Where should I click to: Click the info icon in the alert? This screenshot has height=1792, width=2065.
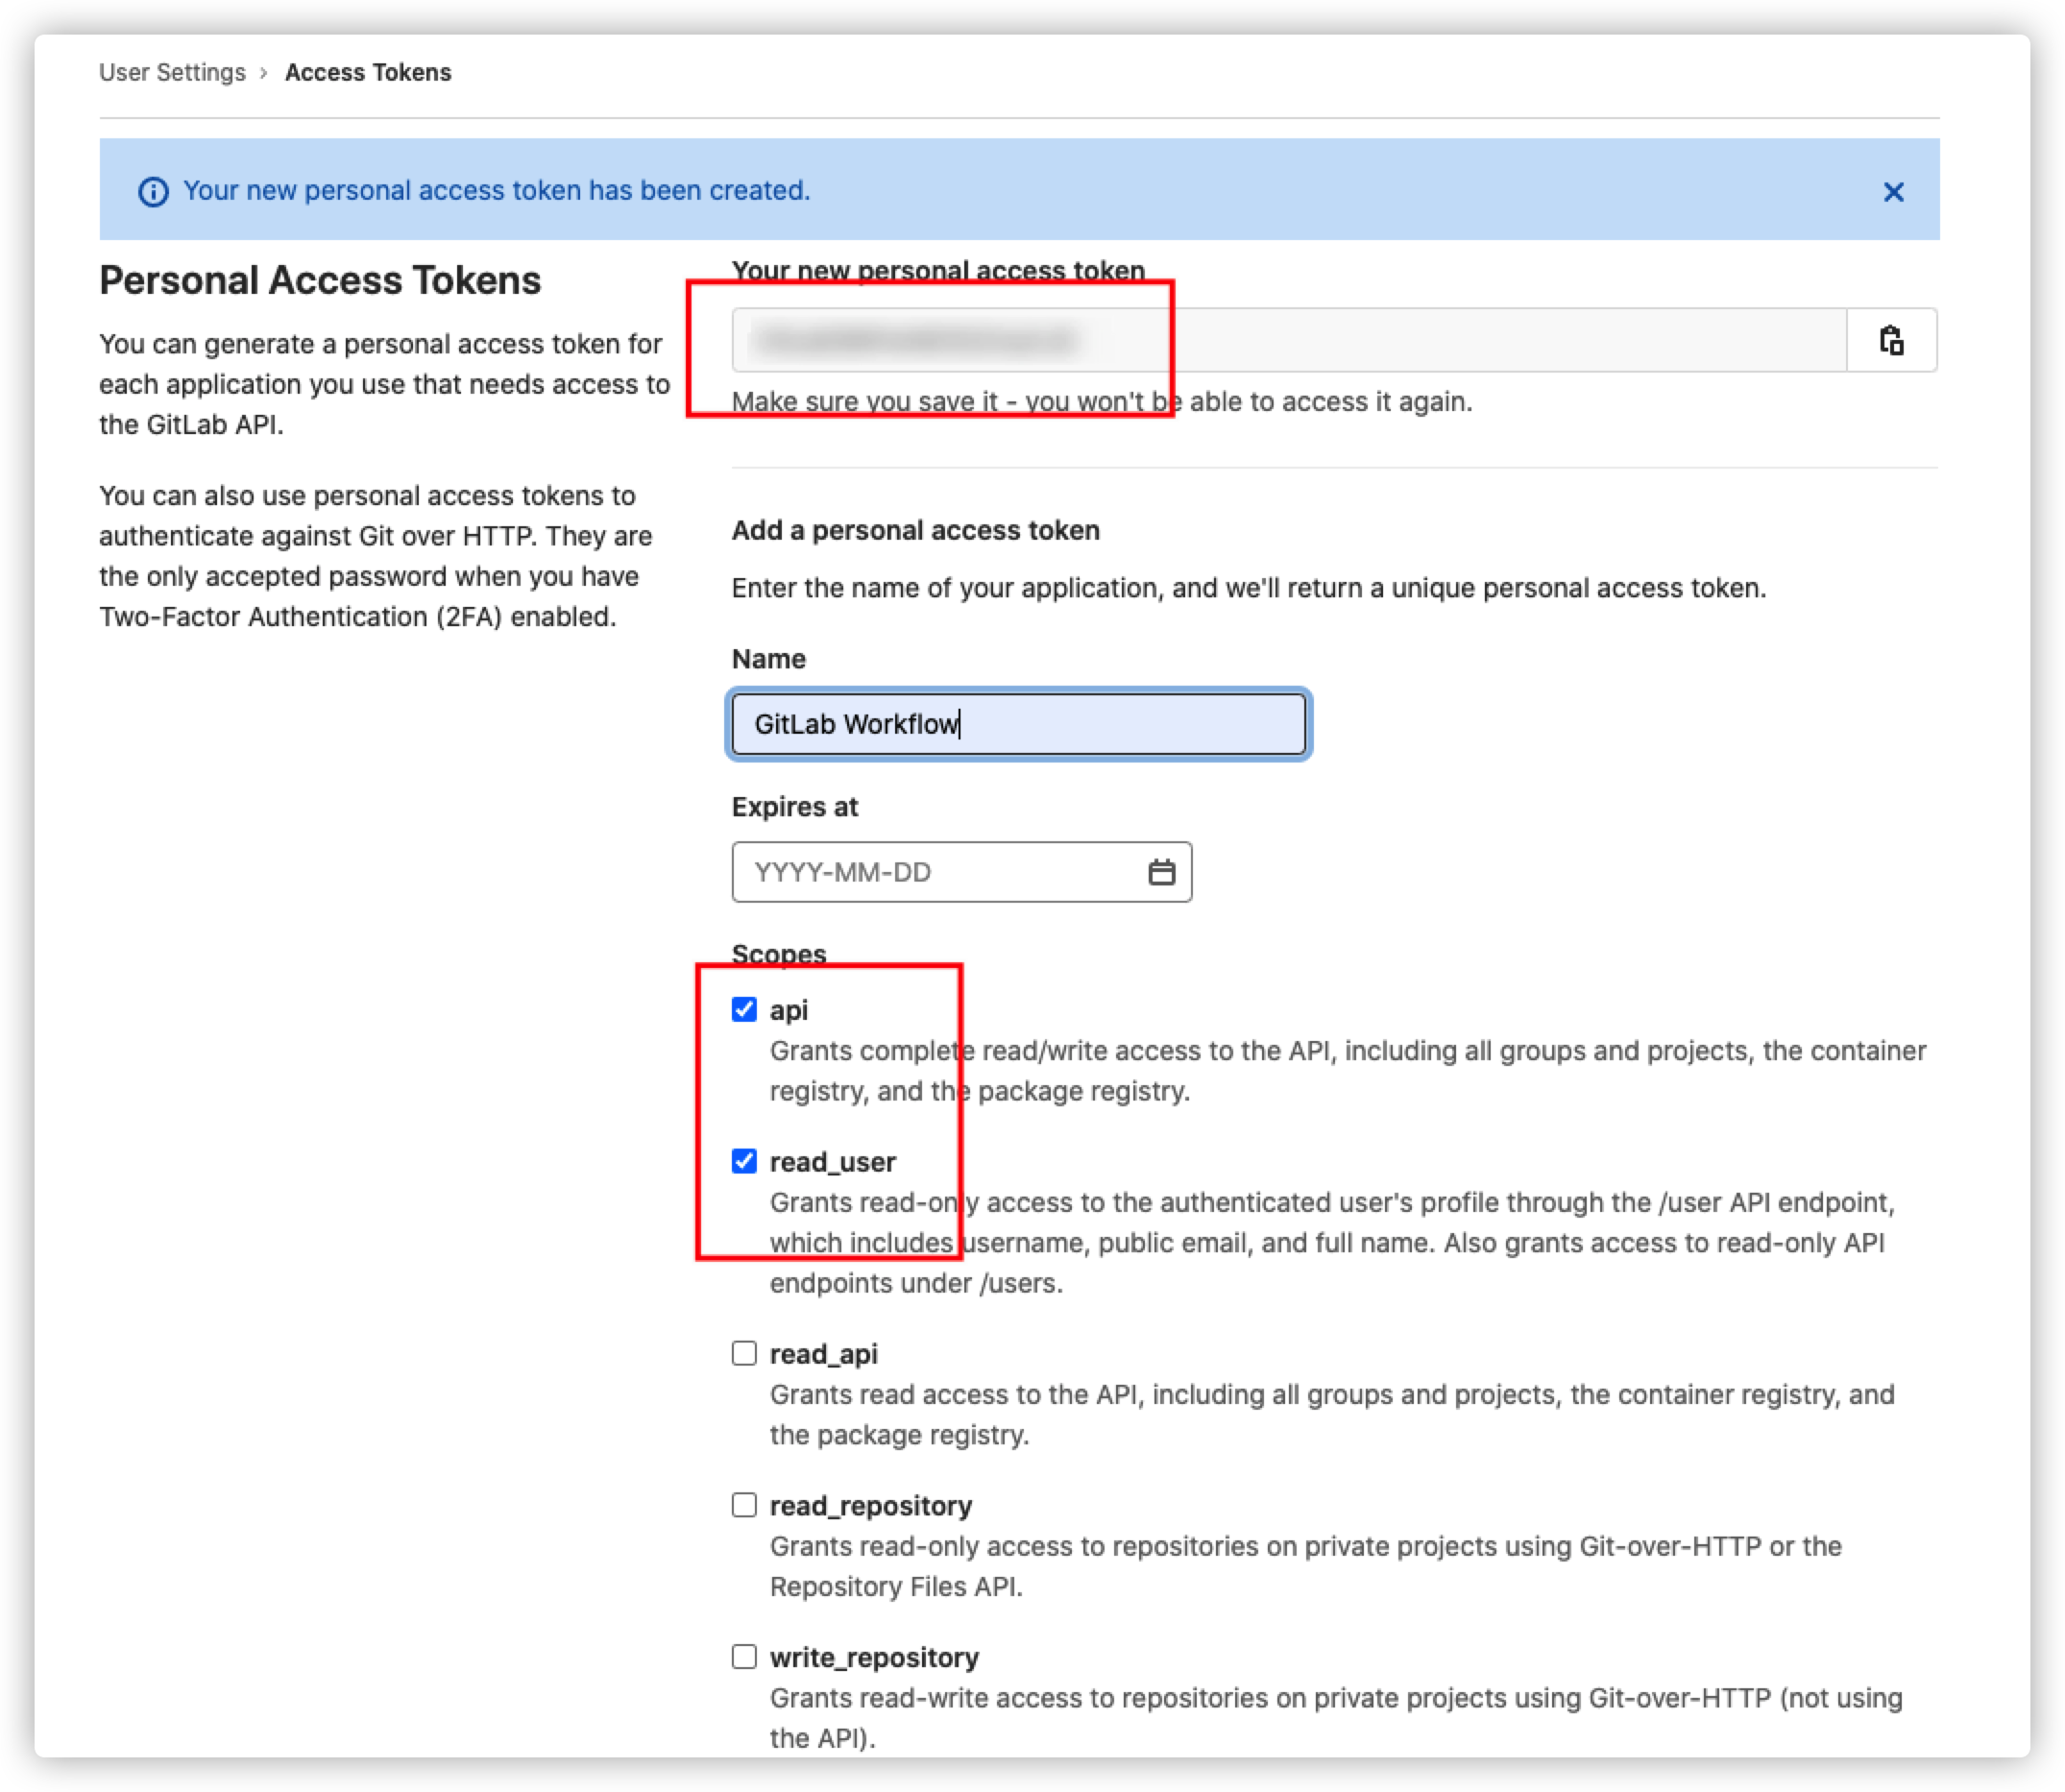[153, 191]
